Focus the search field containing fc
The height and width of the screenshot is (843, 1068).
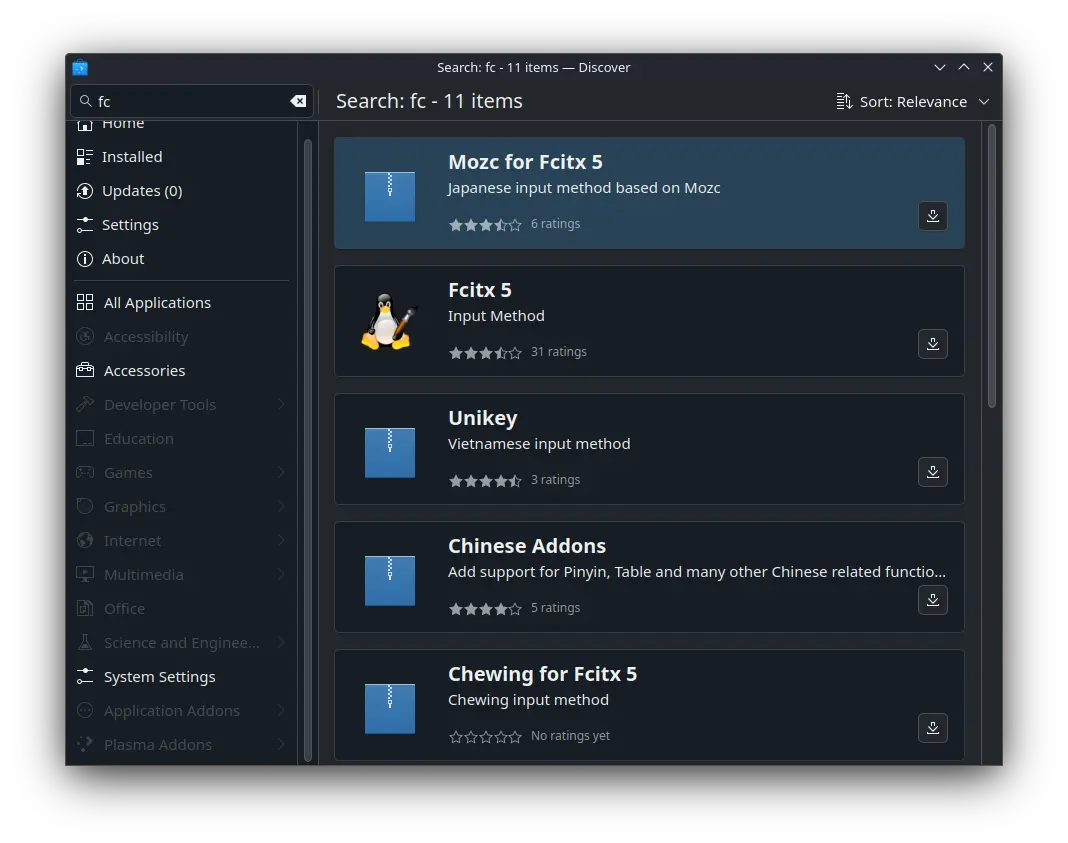coord(191,101)
